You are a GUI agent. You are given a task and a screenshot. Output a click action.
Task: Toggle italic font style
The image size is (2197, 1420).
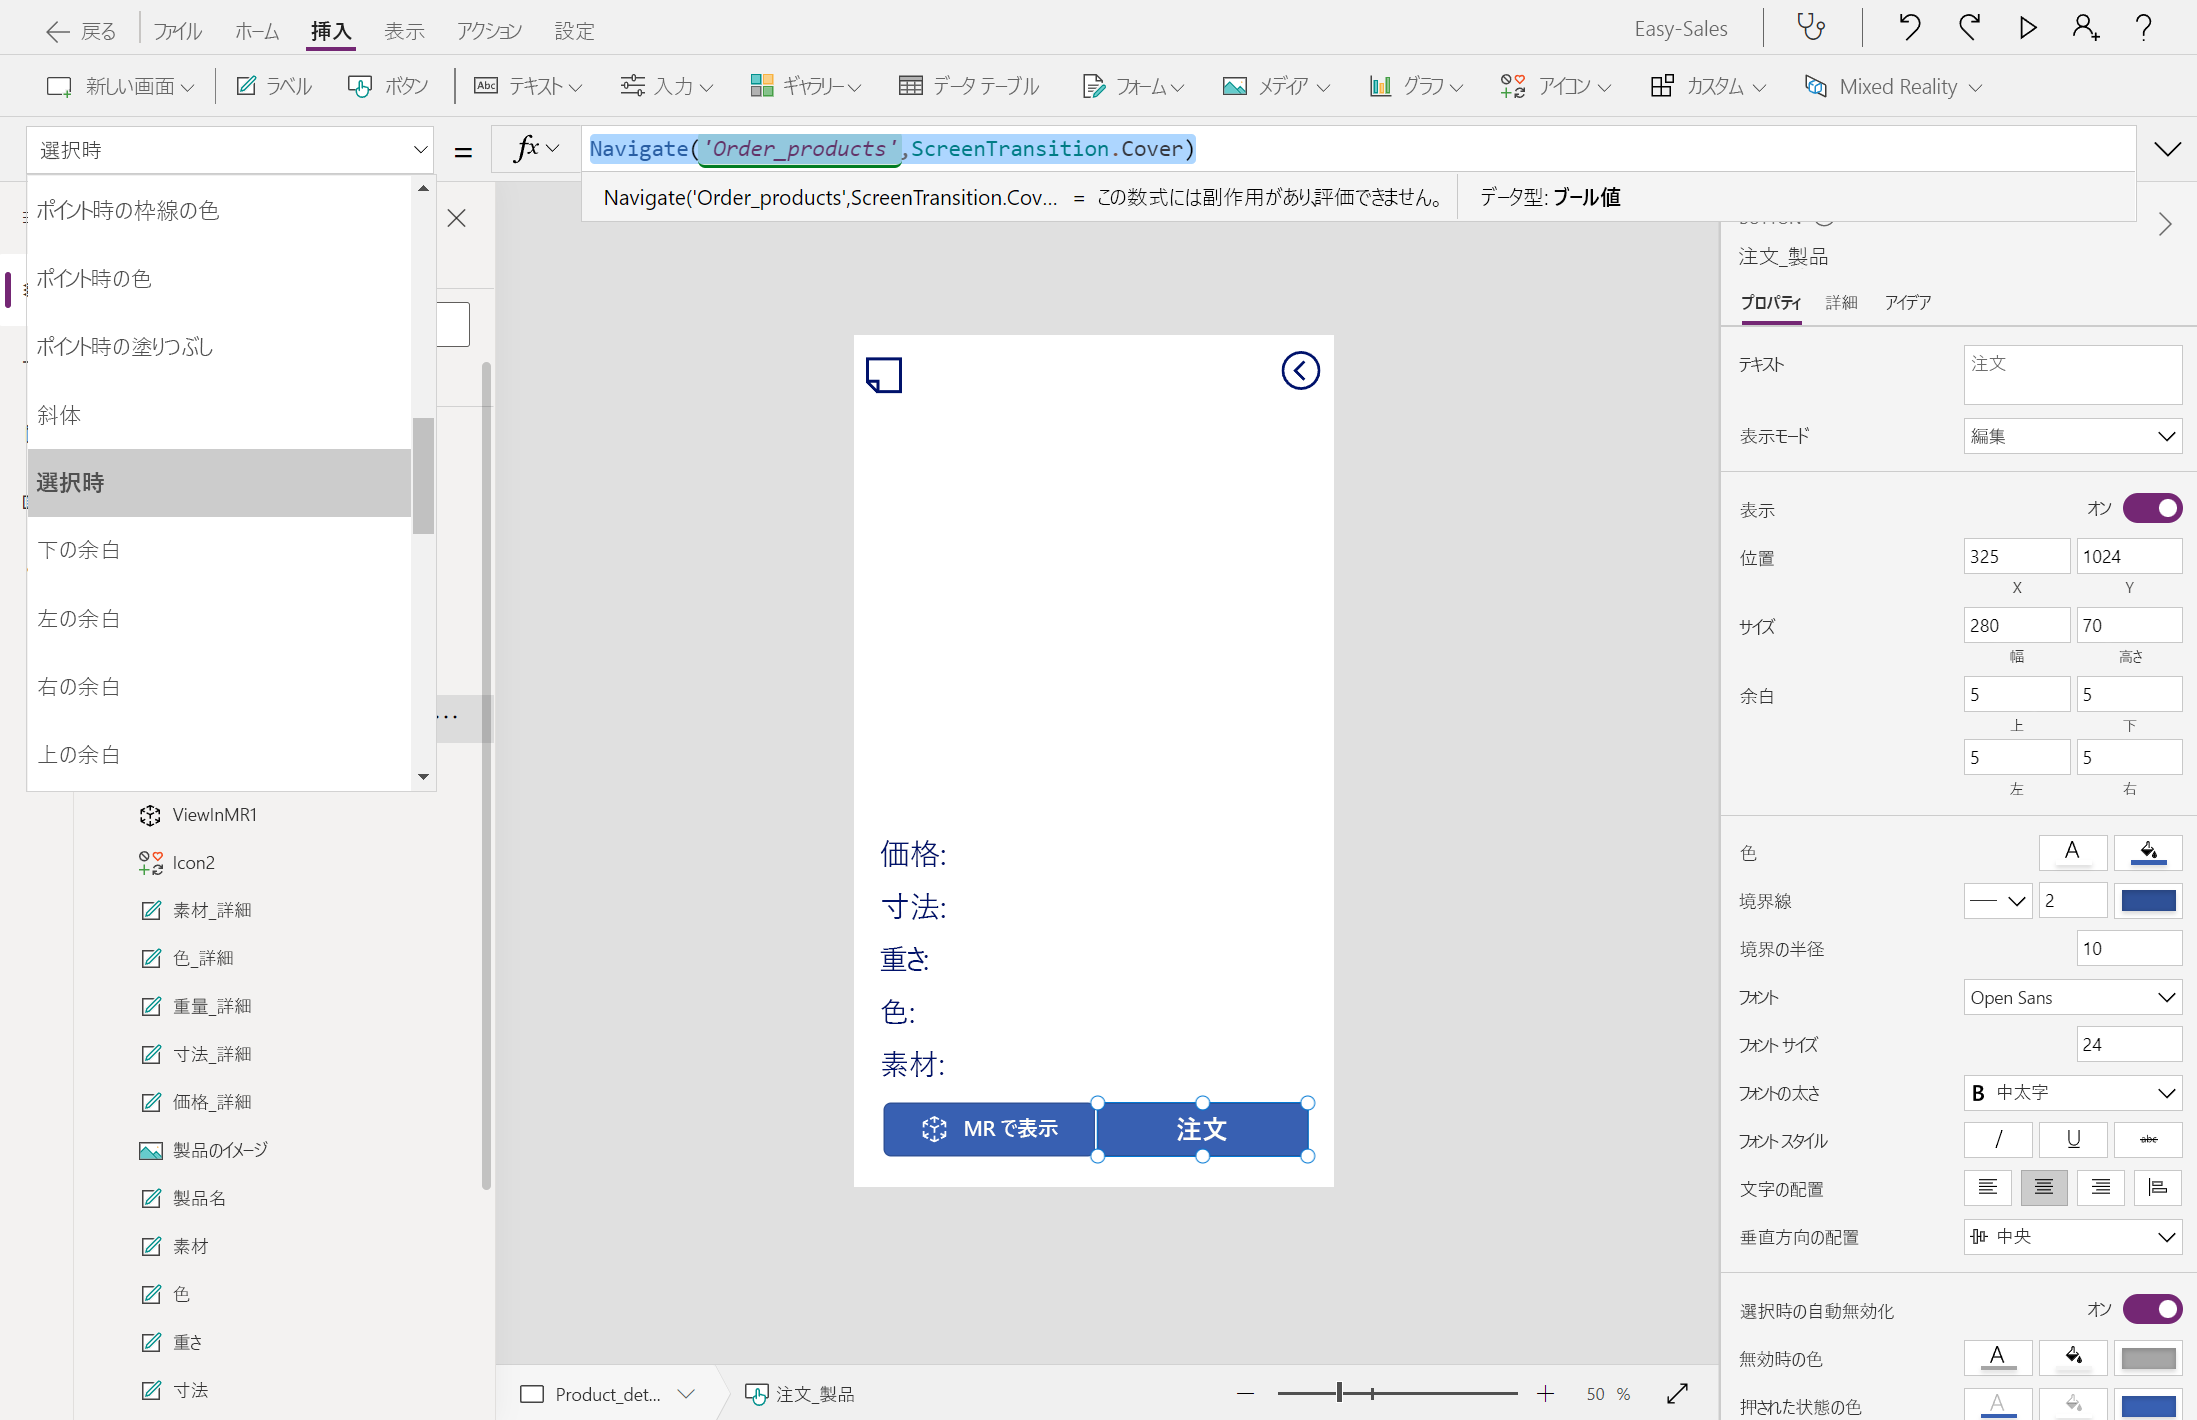pyautogui.click(x=1998, y=1140)
